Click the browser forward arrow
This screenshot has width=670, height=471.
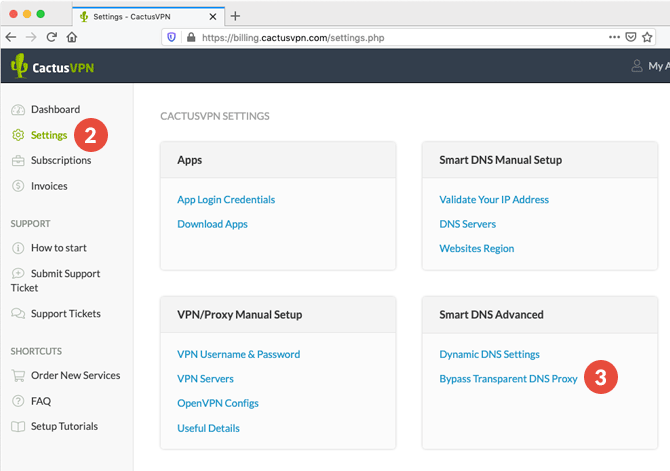pyautogui.click(x=31, y=37)
